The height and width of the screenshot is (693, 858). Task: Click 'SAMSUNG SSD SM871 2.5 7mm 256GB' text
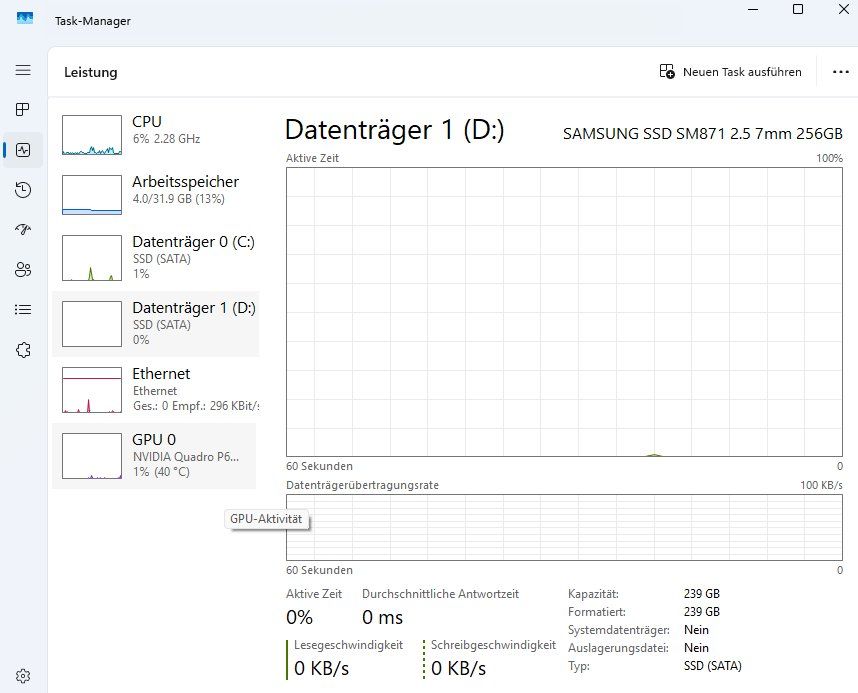click(x=703, y=134)
